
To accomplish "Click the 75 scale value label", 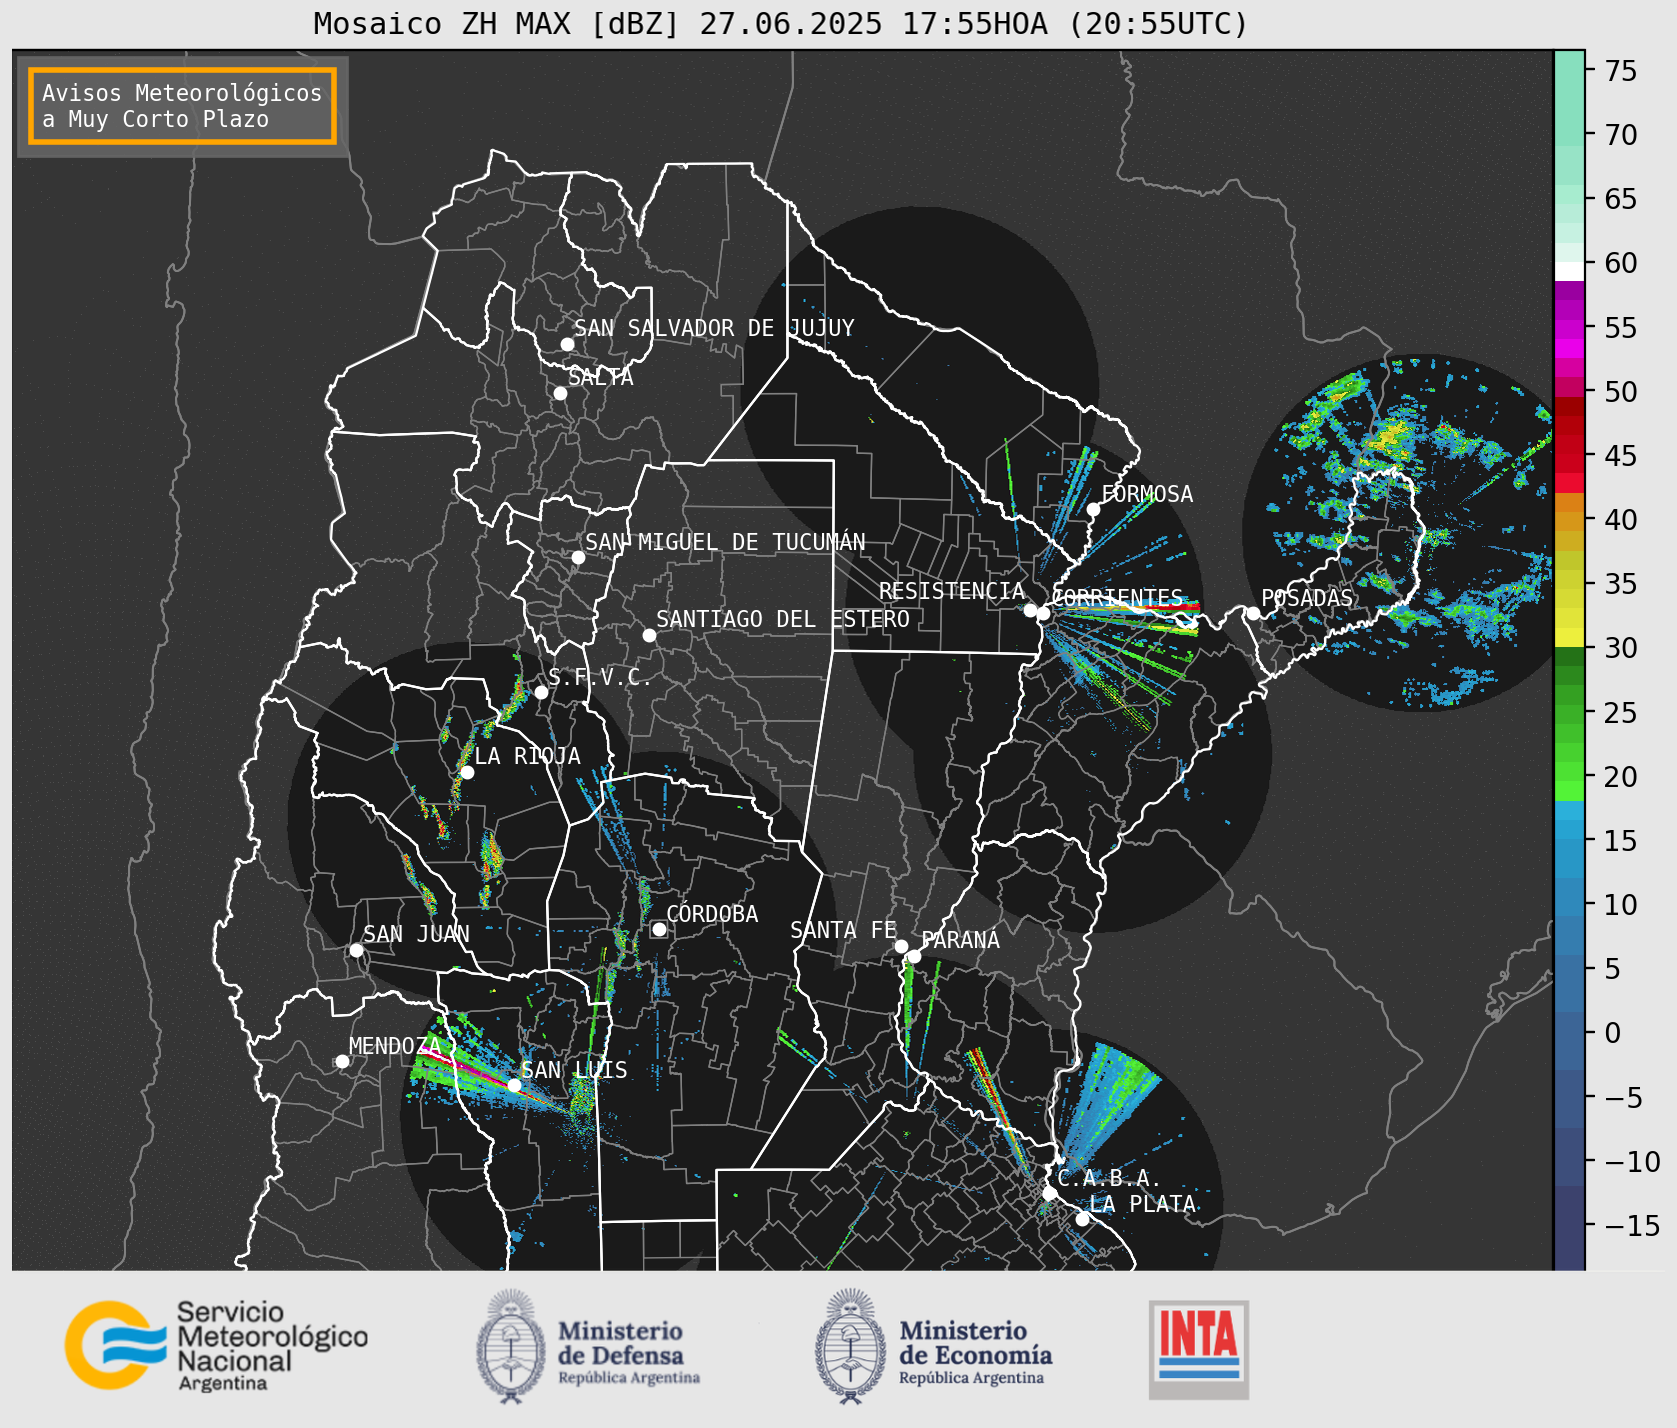I will click(x=1621, y=71).
